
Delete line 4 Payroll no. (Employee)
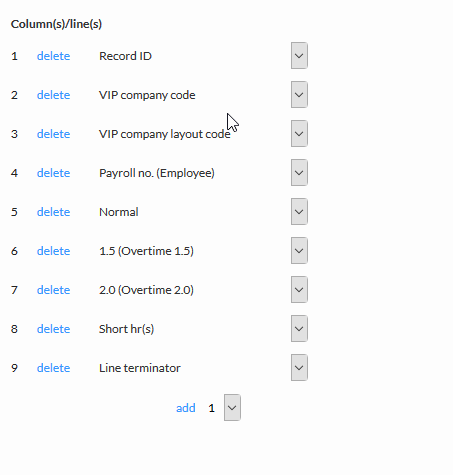tap(53, 173)
